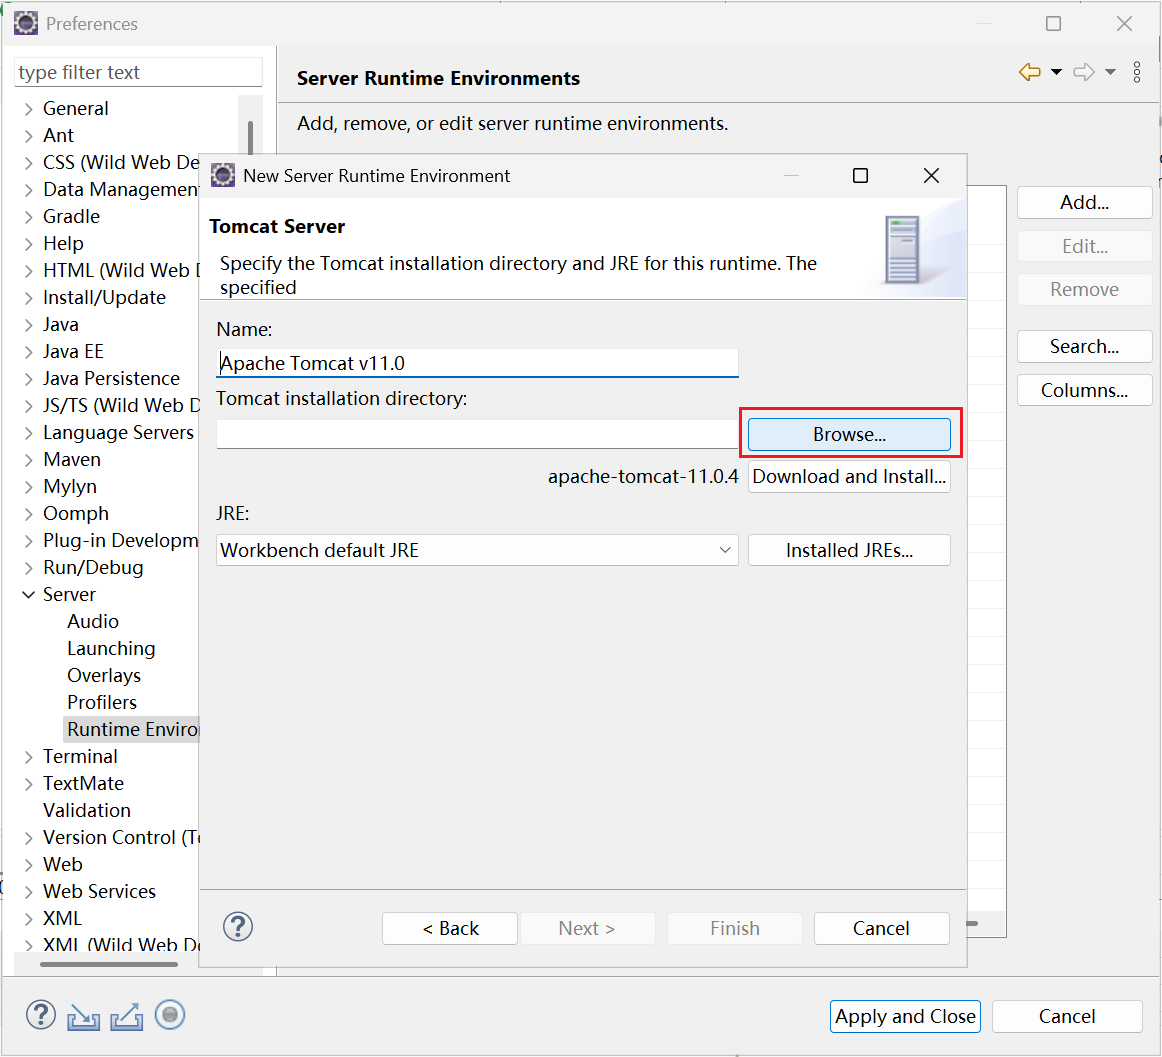The width and height of the screenshot is (1162, 1057).
Task: Click Download and Install button
Action: [849, 477]
